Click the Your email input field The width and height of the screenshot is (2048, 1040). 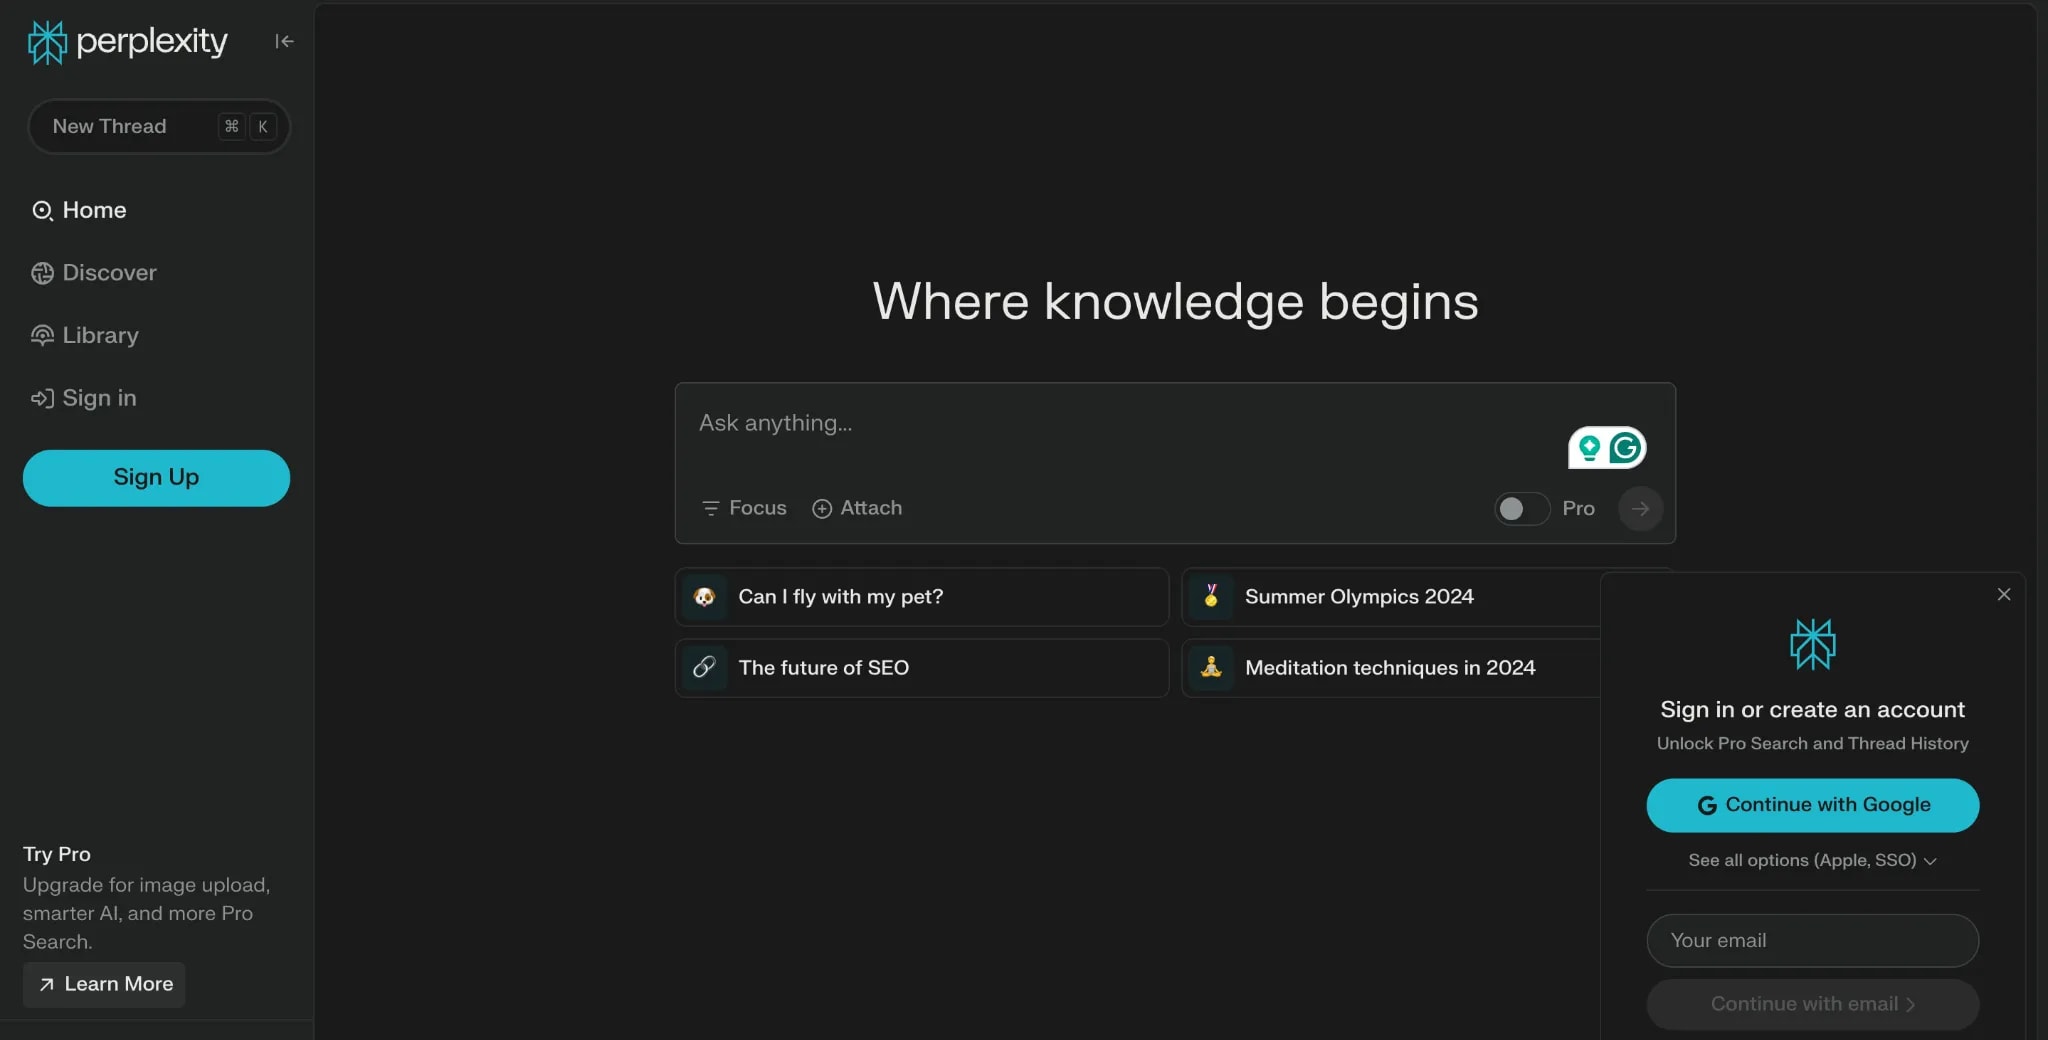[x=1812, y=941]
